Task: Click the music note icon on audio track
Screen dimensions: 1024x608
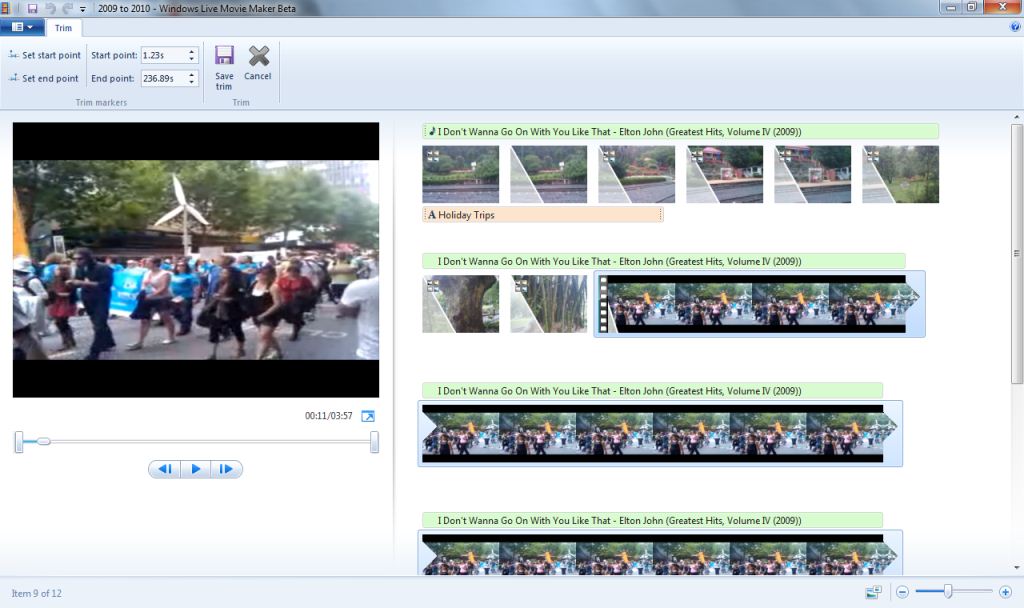Action: (x=431, y=131)
